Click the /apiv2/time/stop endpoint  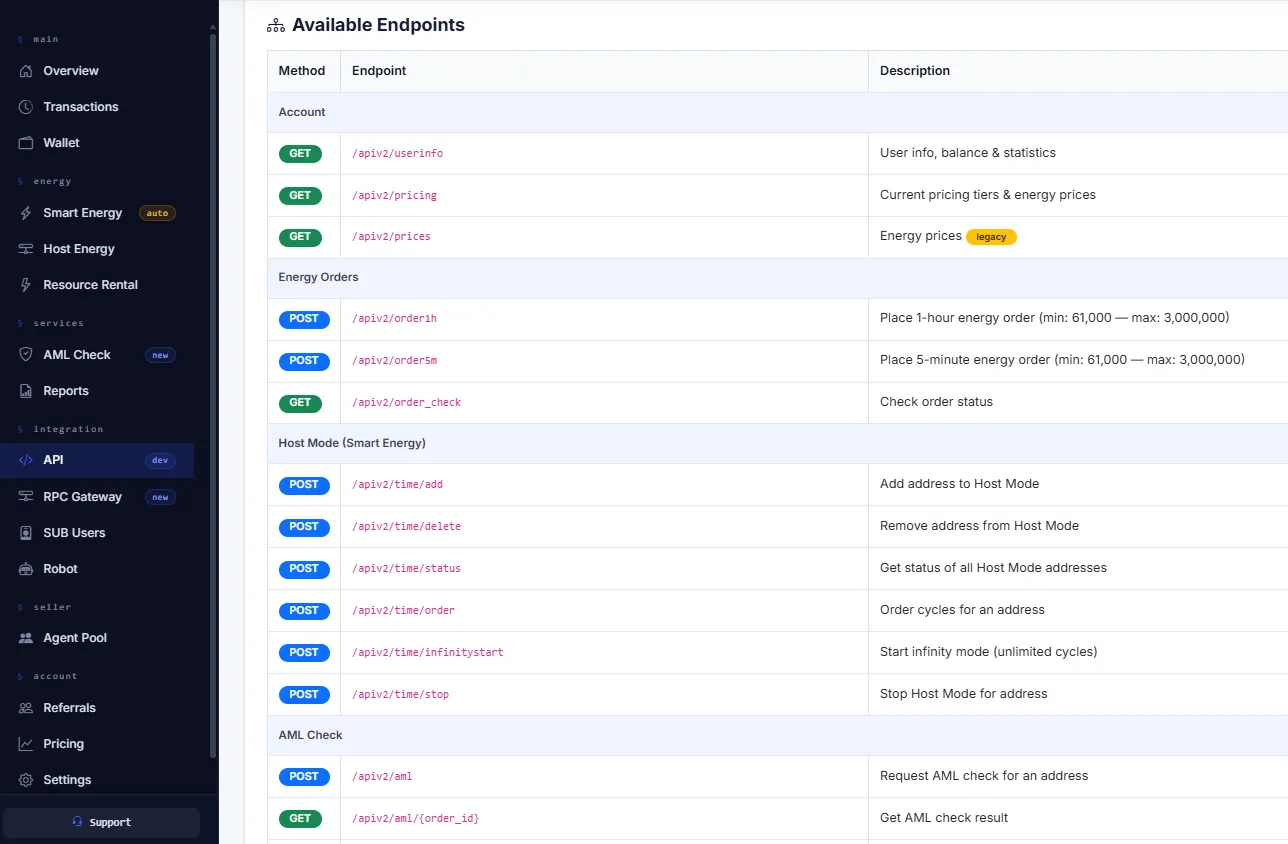tap(400, 695)
